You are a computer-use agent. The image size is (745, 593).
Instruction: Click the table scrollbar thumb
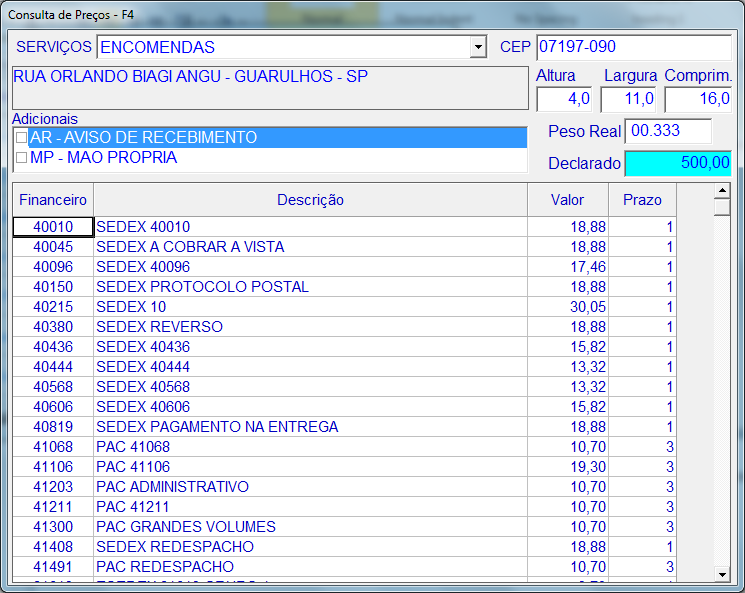[722, 207]
